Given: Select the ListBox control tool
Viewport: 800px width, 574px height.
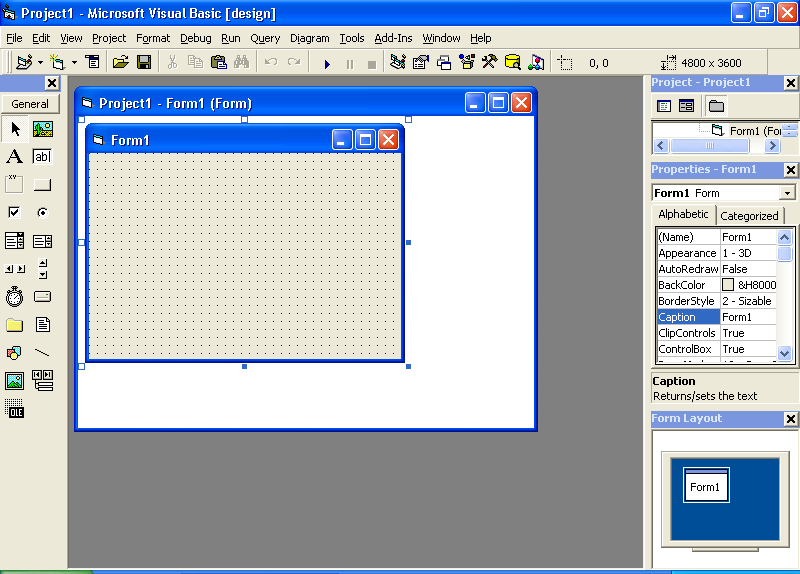Looking at the screenshot, I should (x=43, y=240).
